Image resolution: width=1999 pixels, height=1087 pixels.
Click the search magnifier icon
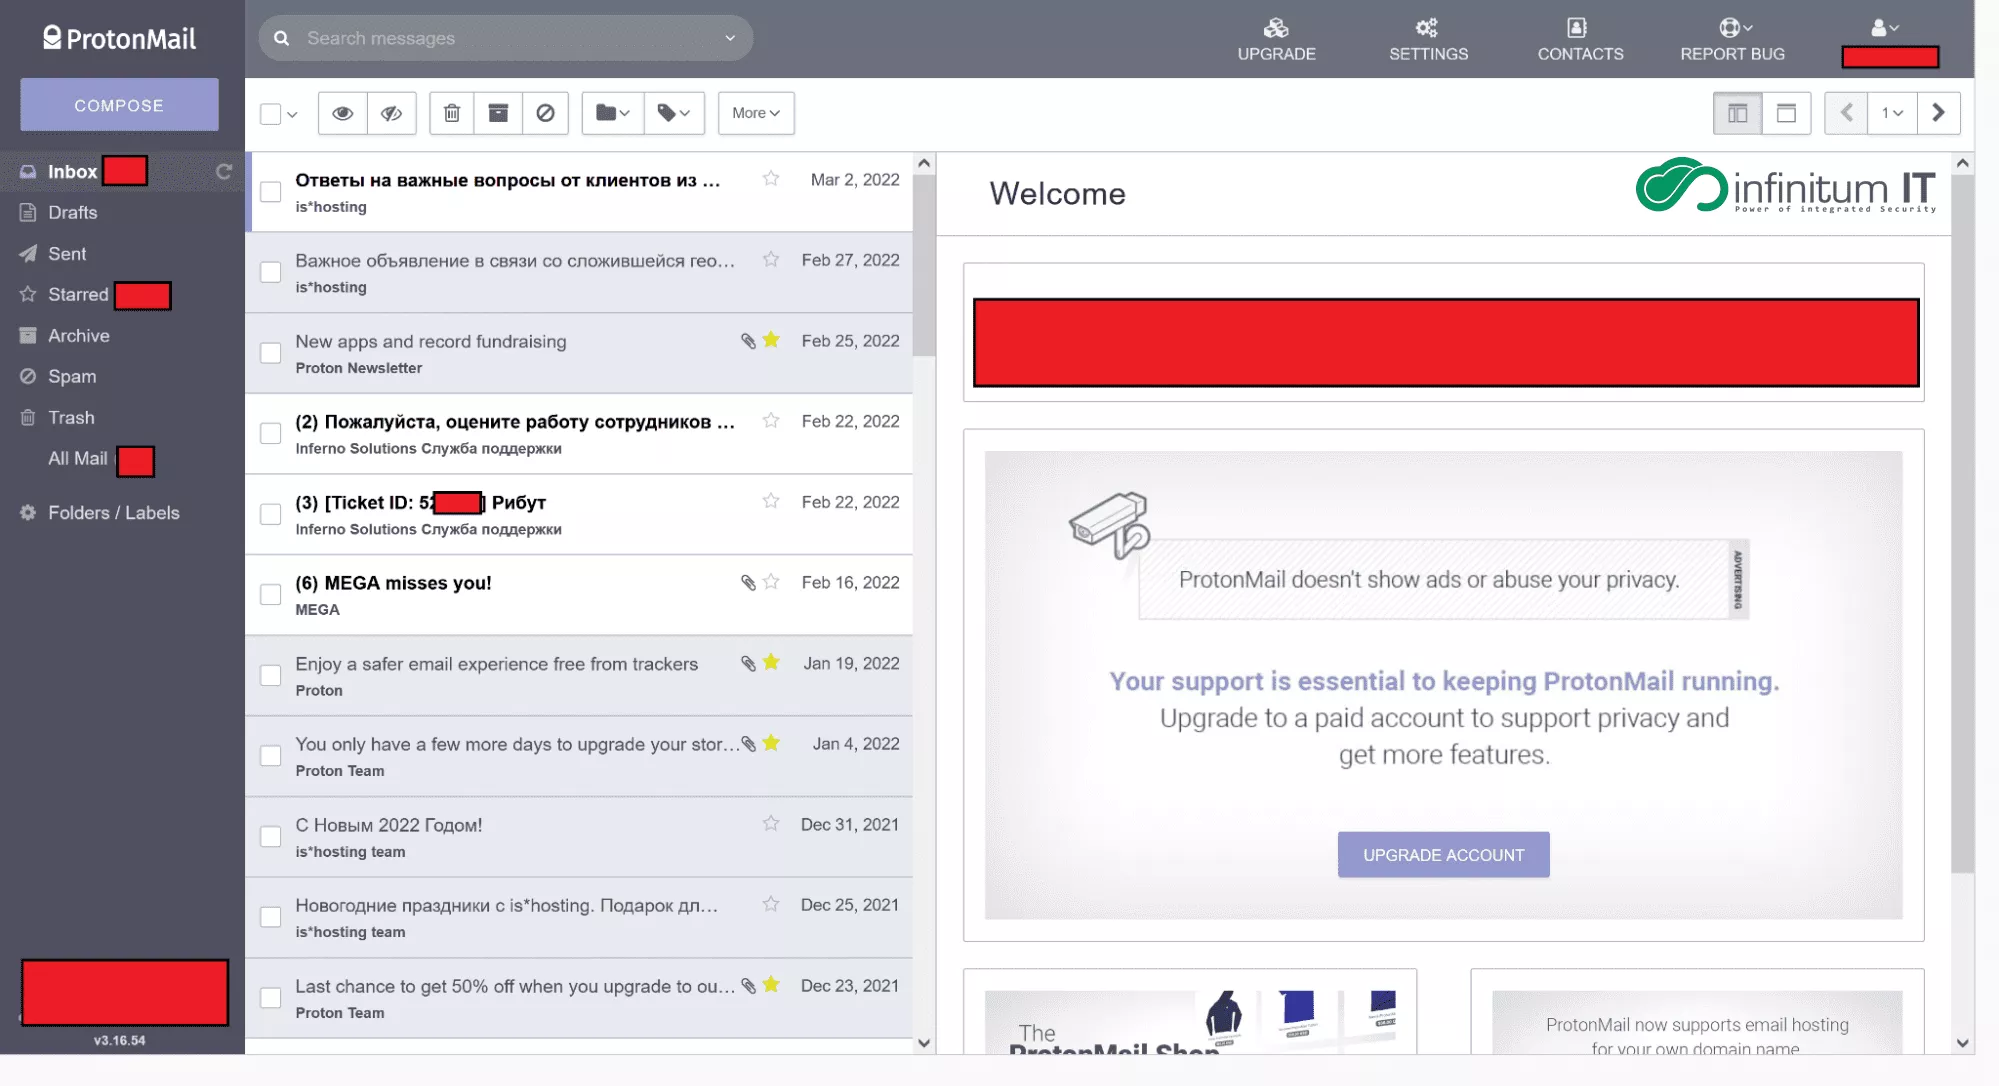(x=282, y=38)
